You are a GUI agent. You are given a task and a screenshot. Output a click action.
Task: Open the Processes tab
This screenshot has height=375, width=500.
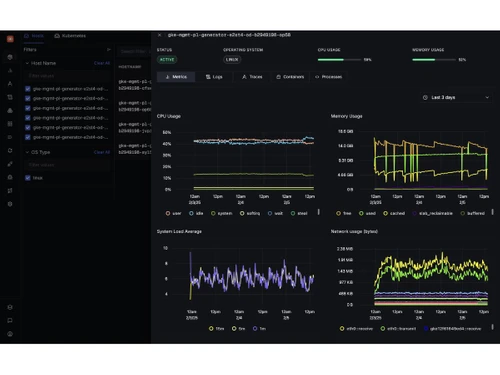328,77
